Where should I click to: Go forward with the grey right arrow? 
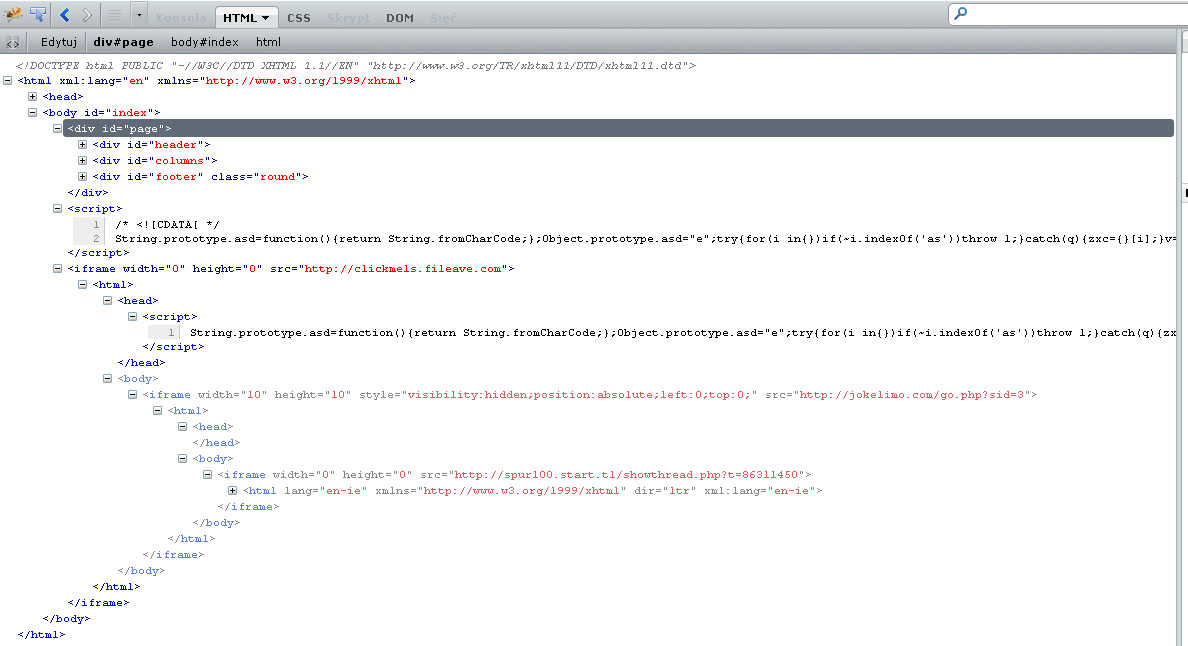87,14
